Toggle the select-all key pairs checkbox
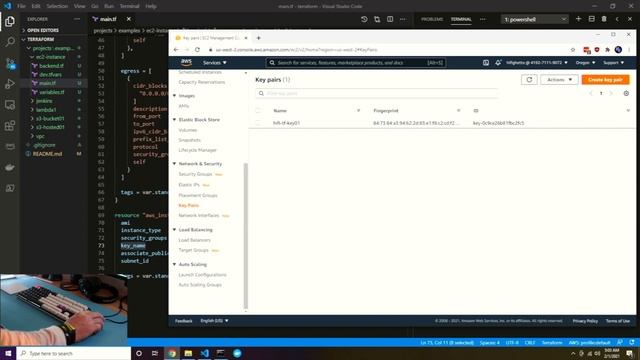 [x=258, y=111]
